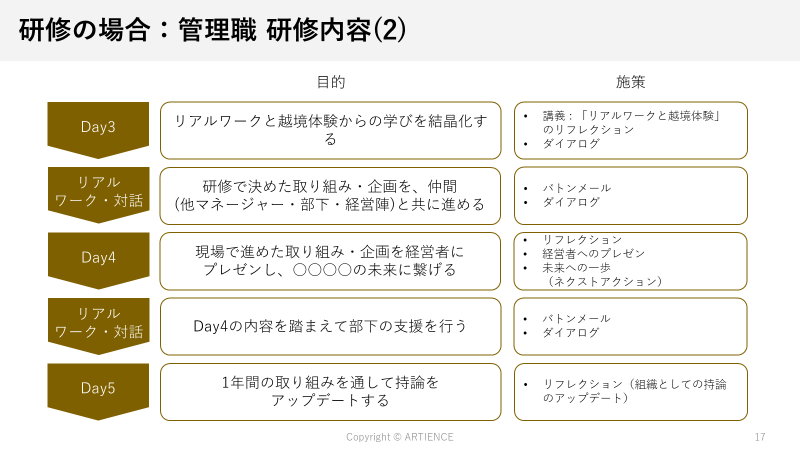Click the Day5 arrow label
Screen dimensions: 800x450
coord(98,388)
